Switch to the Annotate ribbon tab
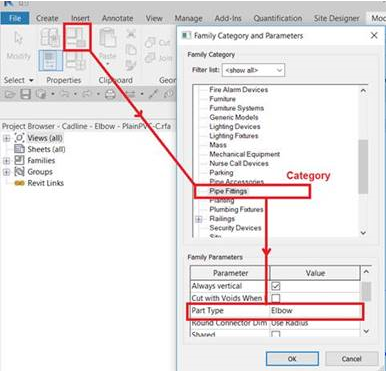This screenshot has height=371, width=387. tap(117, 18)
